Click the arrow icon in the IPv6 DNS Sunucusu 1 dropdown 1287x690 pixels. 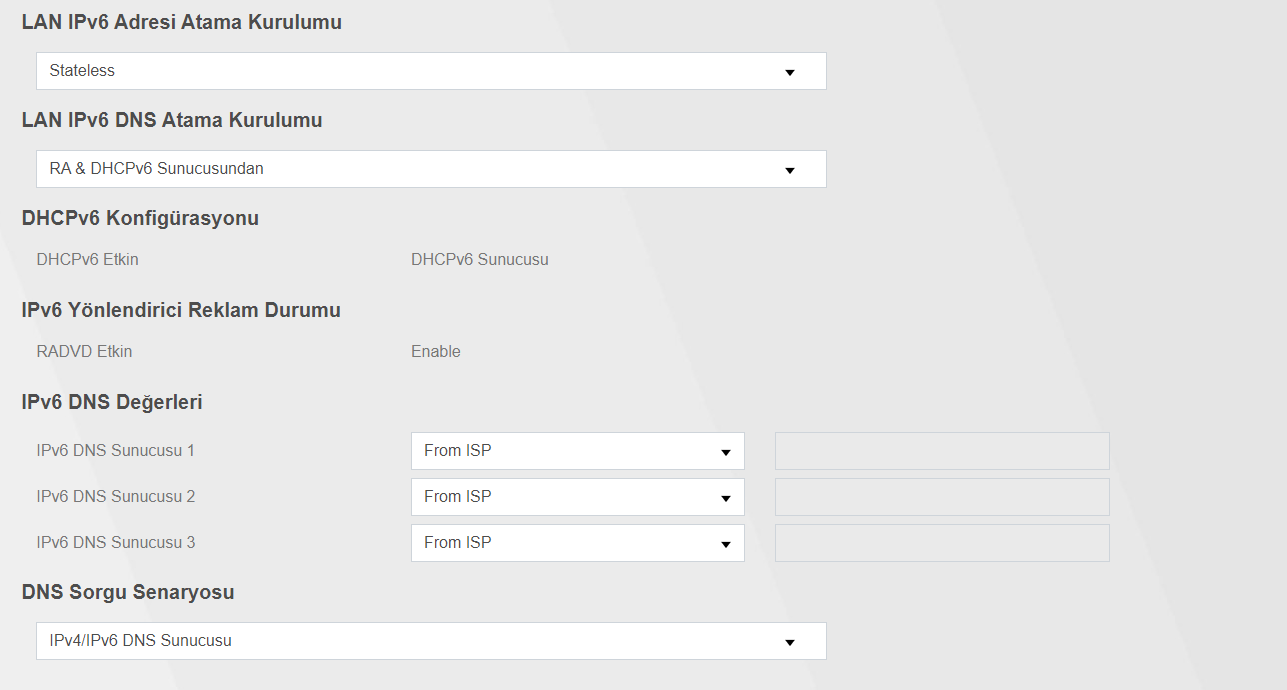point(726,453)
